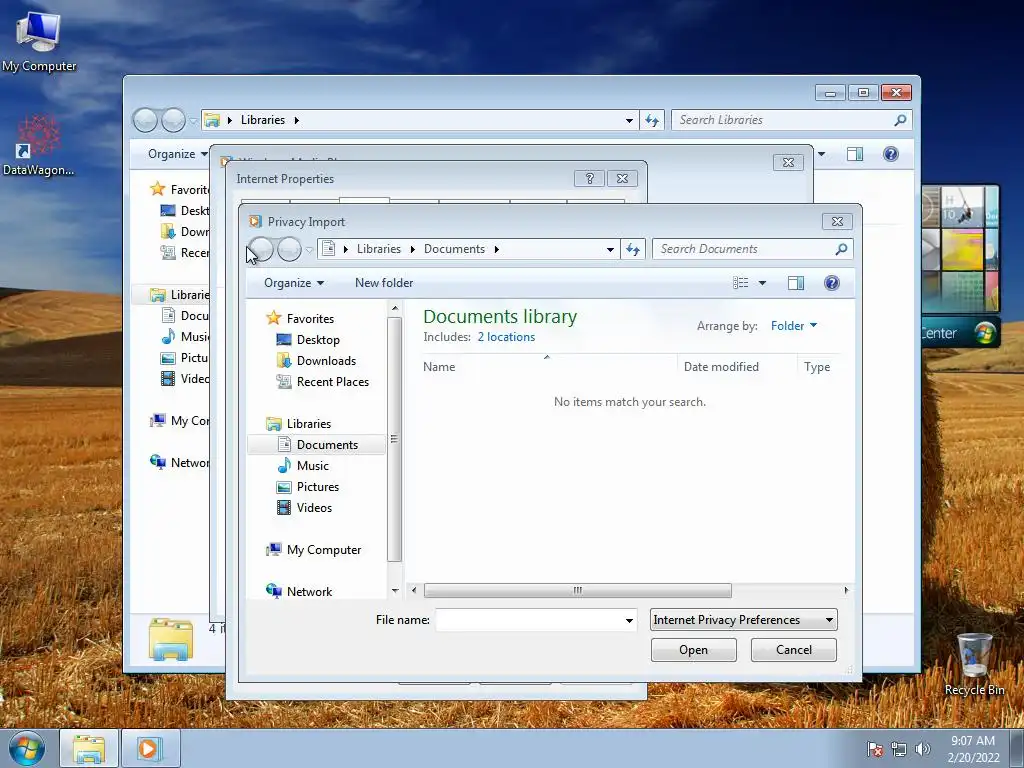The image size is (1024, 768).
Task: Select Downloads in the Privacy Import sidebar
Action: [326, 360]
